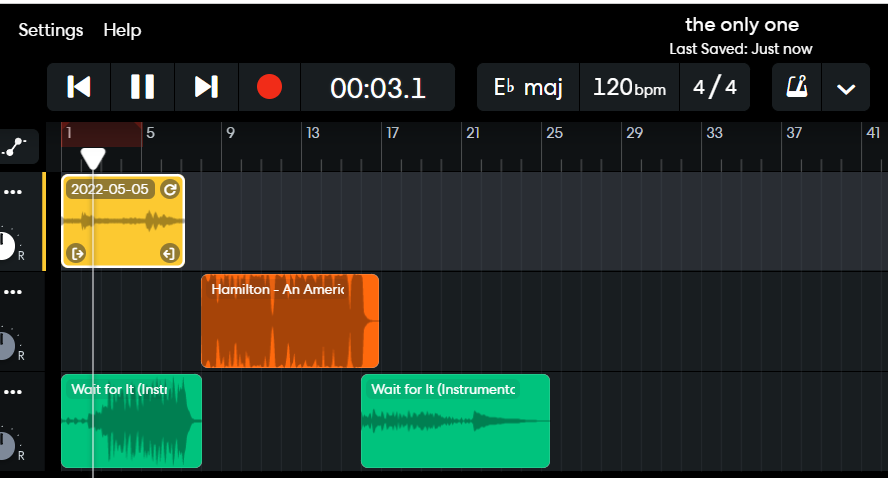Click bar 33 on the timeline ruler
The image size is (888, 478).
[714, 133]
